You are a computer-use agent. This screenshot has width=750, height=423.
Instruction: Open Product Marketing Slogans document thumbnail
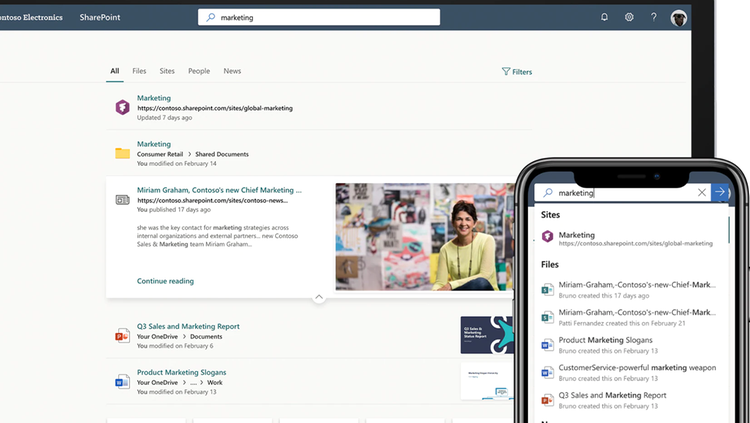486,381
